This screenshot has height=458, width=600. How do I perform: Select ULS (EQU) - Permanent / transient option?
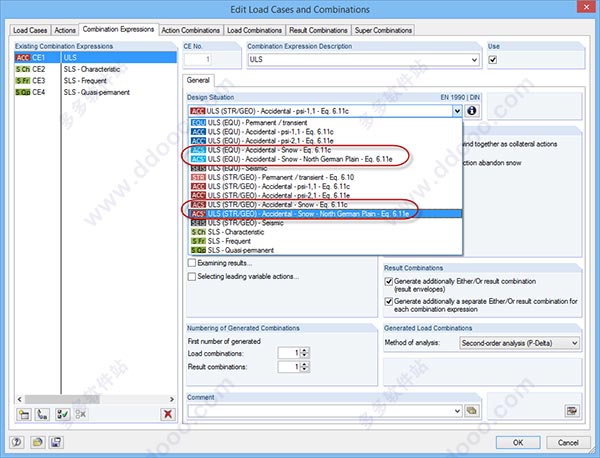pos(326,123)
